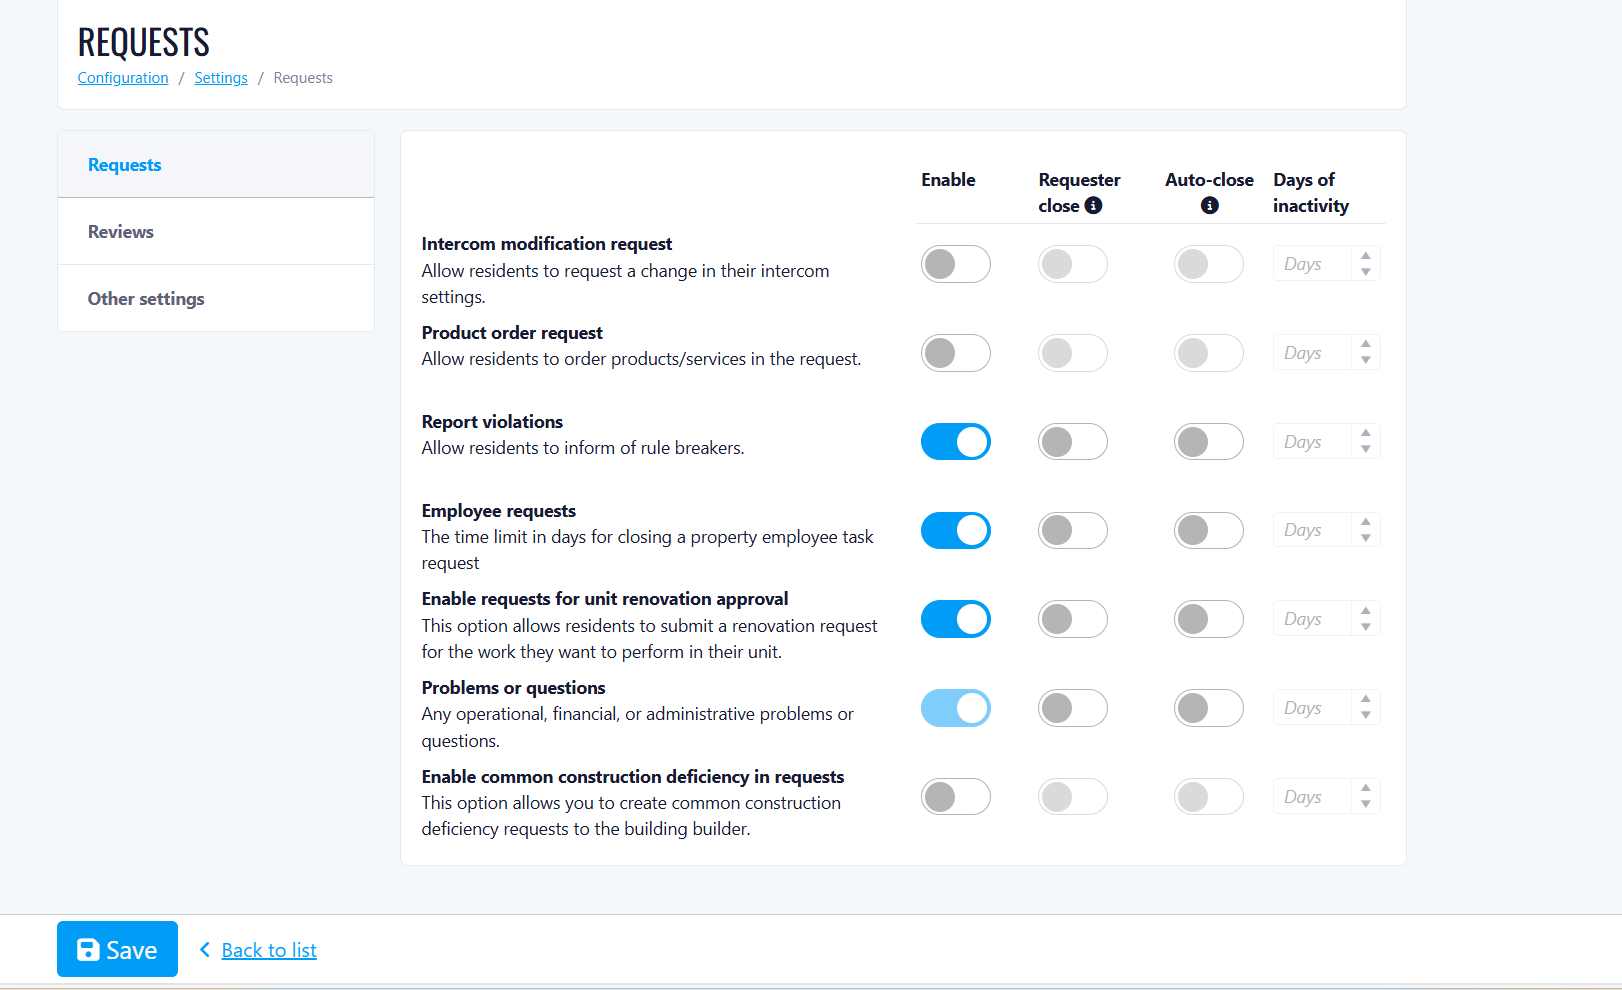Toggle Requester close for Report violations
This screenshot has height=990, width=1622.
(1072, 442)
